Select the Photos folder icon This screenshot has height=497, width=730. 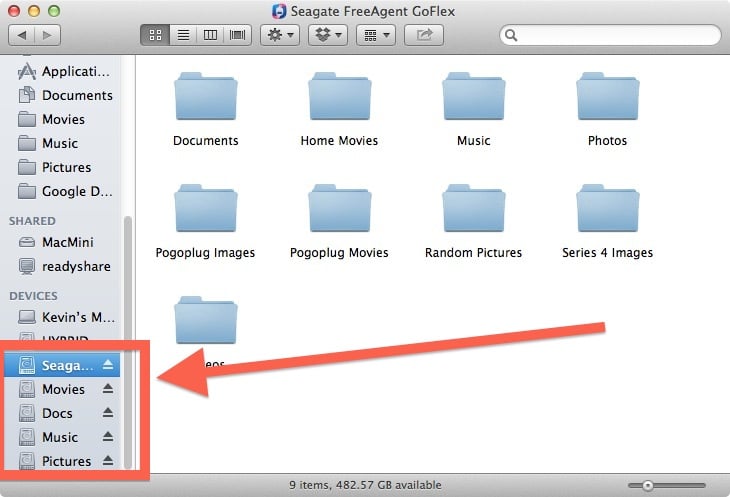pos(608,96)
